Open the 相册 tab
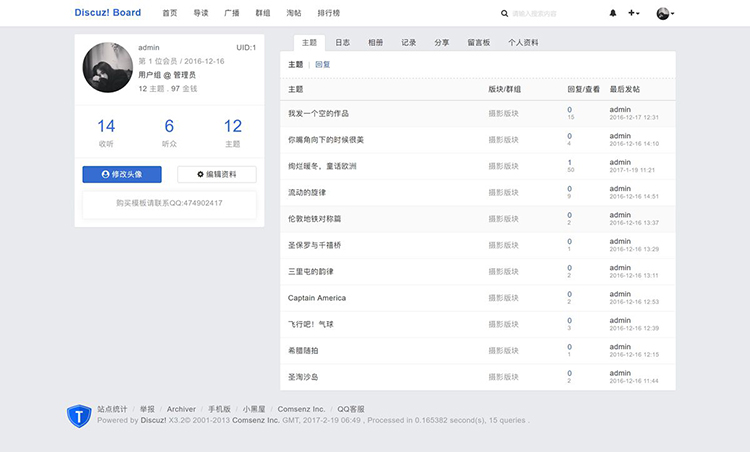The width and height of the screenshot is (750, 452). [375, 43]
